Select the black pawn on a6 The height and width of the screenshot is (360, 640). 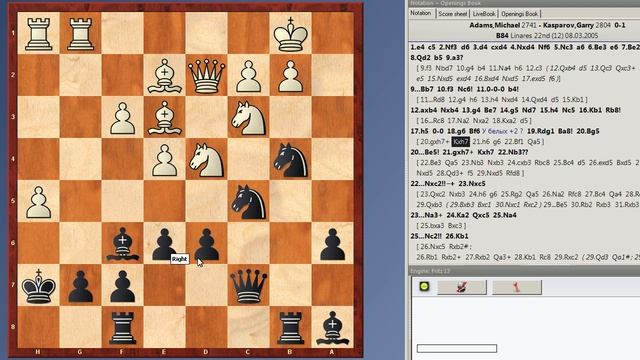coord(332,244)
